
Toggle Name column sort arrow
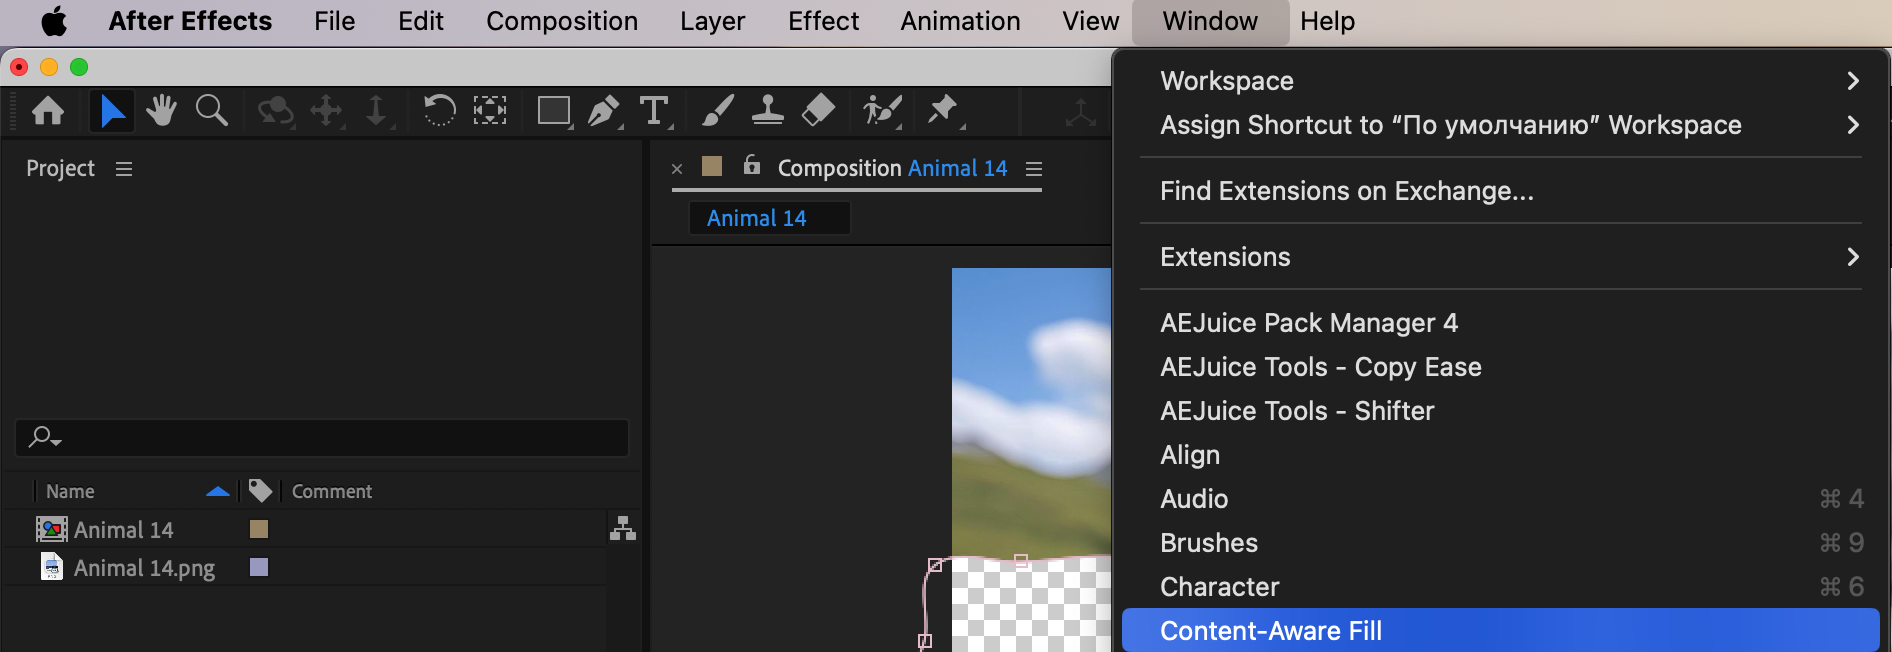(x=218, y=491)
